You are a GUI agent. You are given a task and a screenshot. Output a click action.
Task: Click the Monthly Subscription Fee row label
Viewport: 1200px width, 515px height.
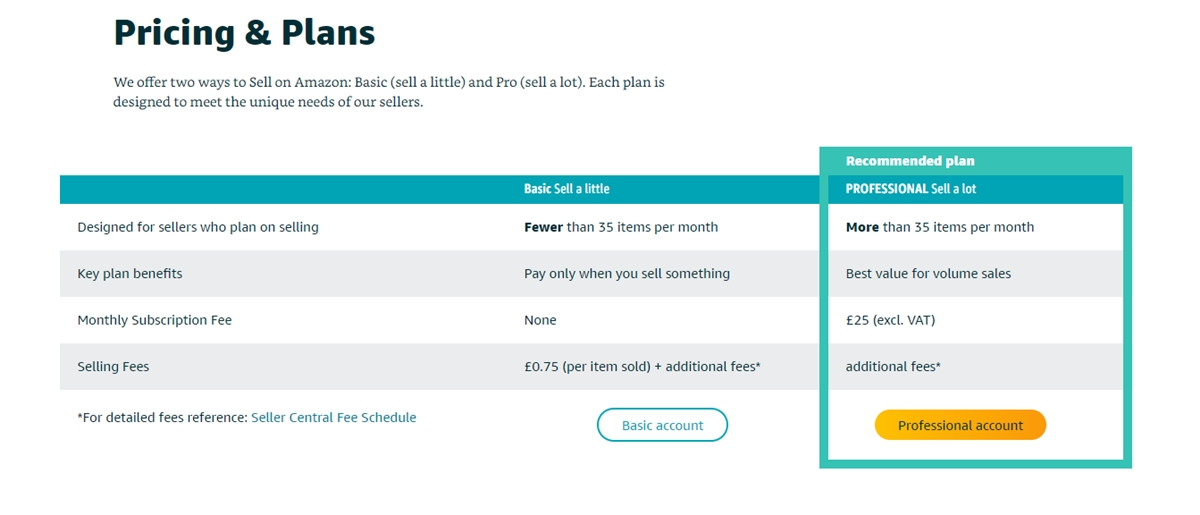point(154,320)
